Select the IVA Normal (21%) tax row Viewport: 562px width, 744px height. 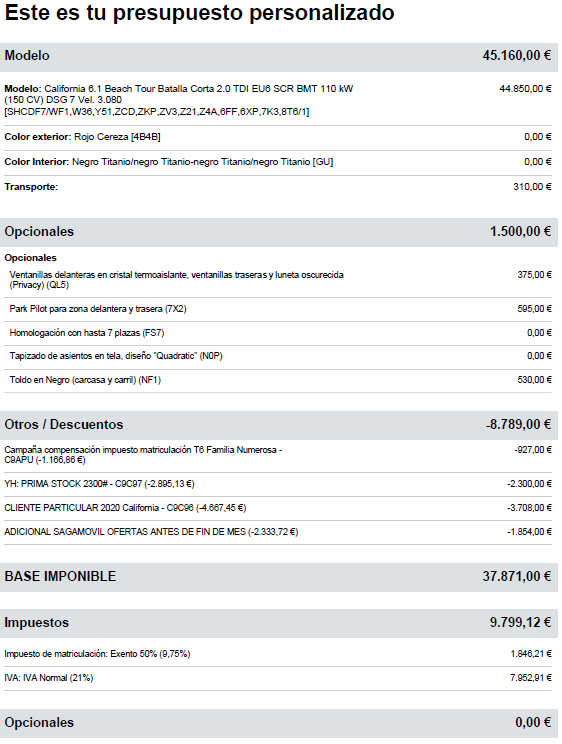pyautogui.click(x=278, y=679)
